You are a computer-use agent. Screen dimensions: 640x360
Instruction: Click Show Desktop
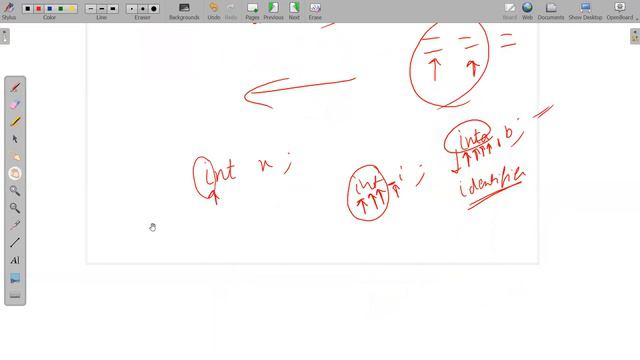click(585, 11)
